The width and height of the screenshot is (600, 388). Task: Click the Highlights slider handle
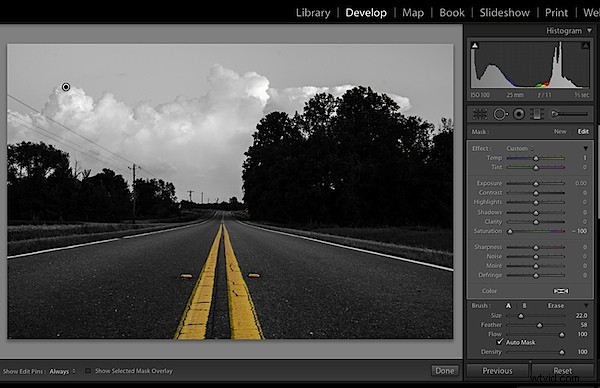coord(536,202)
